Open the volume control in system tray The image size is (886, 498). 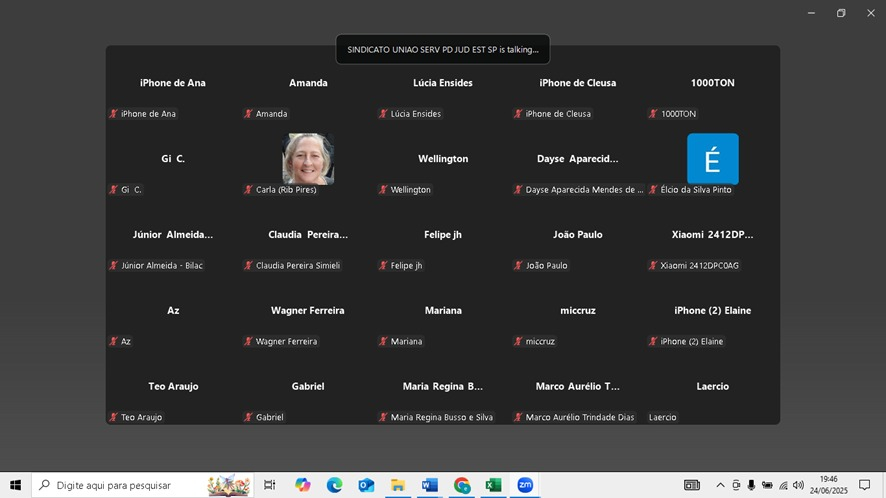coord(798,485)
